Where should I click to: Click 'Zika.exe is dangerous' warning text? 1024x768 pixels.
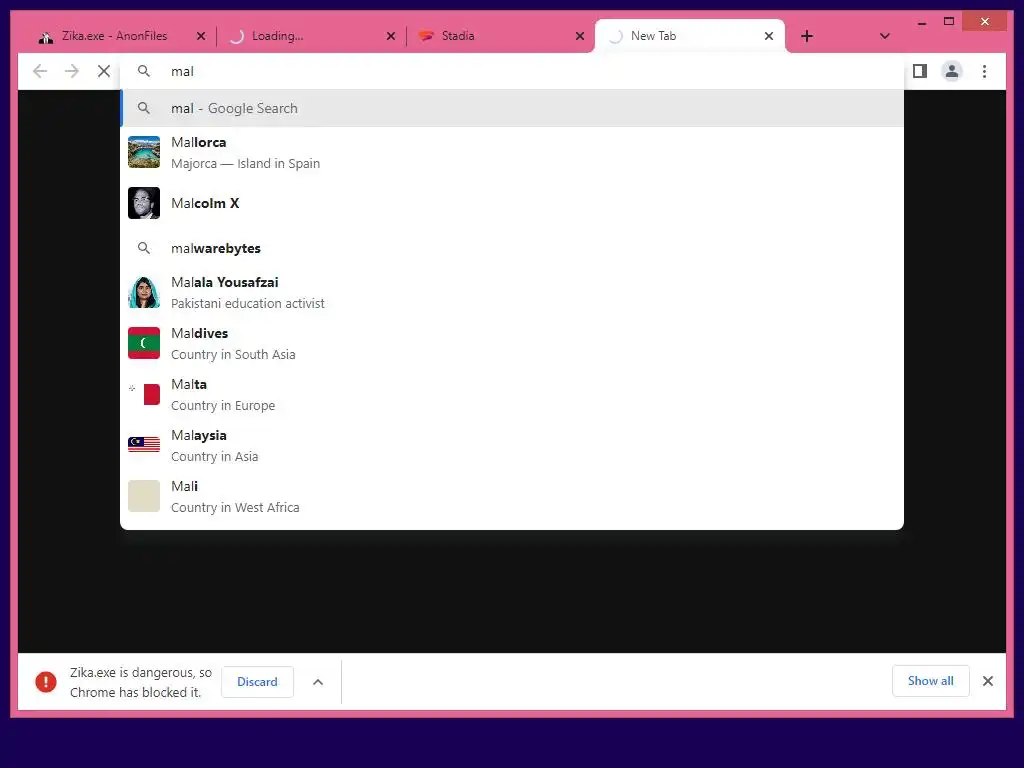(141, 682)
